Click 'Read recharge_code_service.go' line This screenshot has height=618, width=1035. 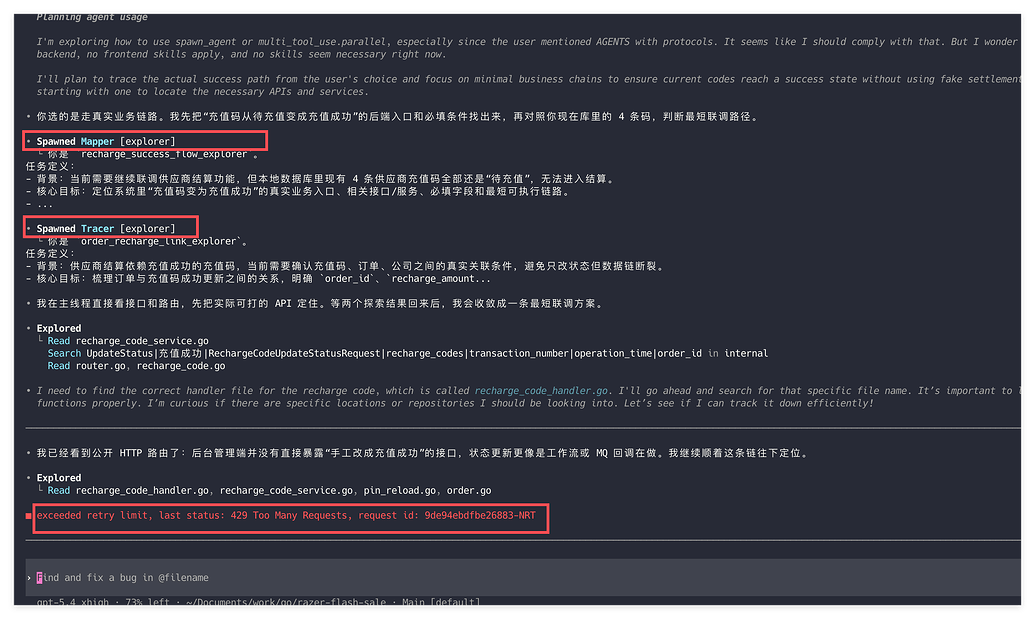pos(128,341)
